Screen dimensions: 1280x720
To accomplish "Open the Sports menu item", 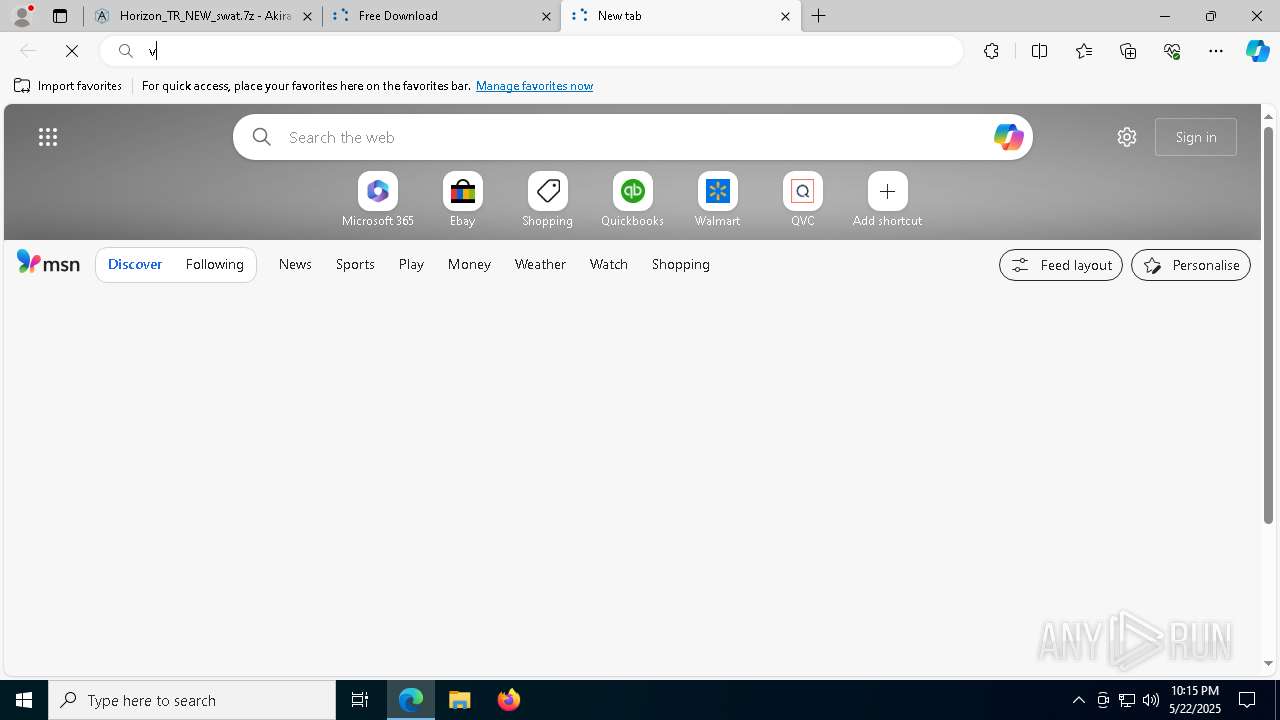I will coord(355,264).
